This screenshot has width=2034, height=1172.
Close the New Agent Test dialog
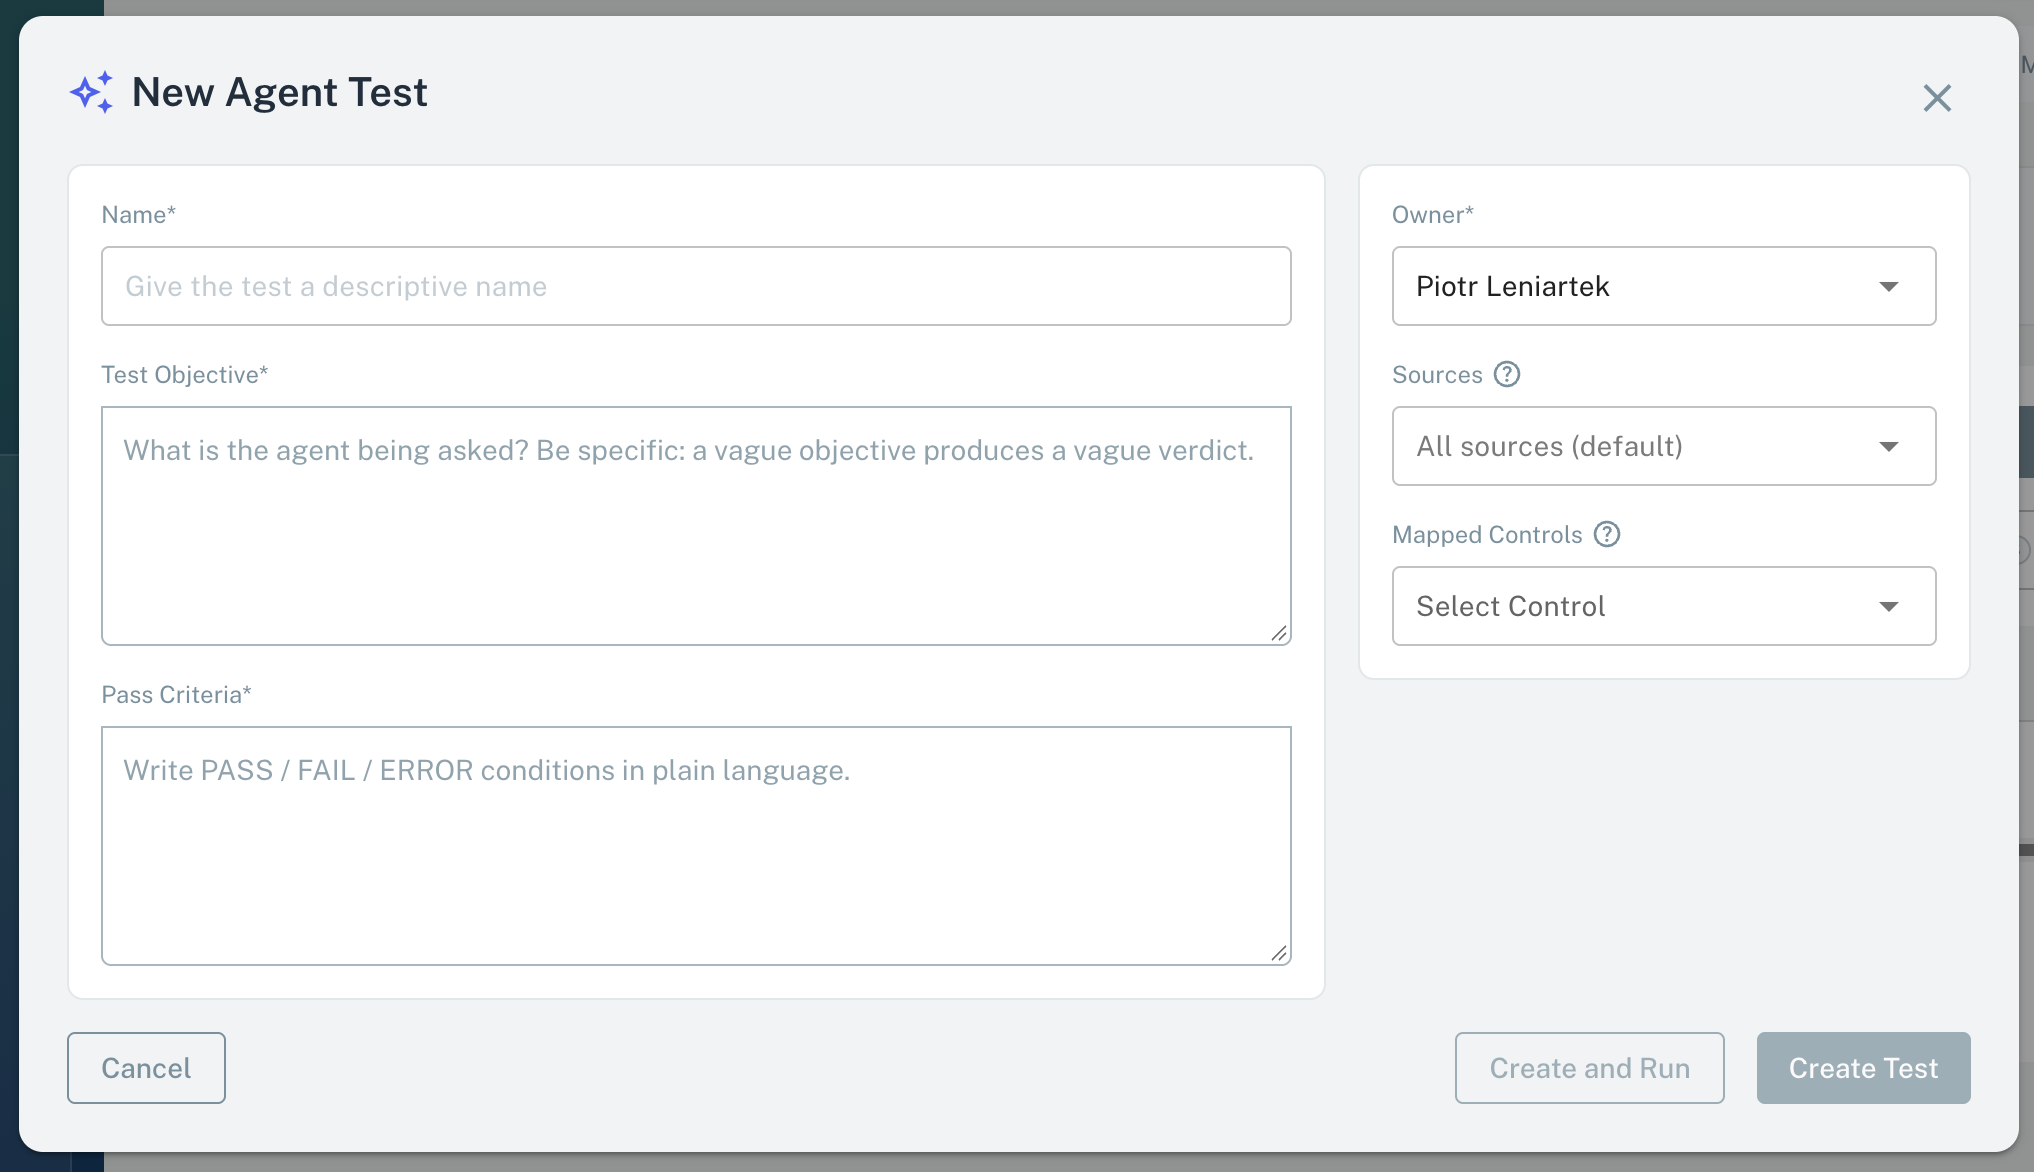(1937, 98)
